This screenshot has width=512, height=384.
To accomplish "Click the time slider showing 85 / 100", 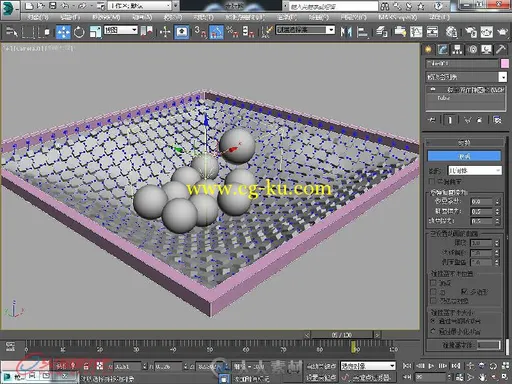I will tap(342, 335).
